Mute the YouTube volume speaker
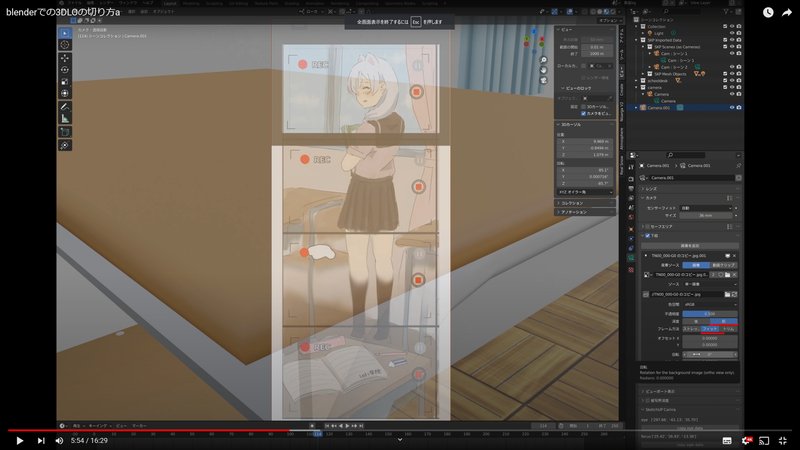 click(59, 440)
